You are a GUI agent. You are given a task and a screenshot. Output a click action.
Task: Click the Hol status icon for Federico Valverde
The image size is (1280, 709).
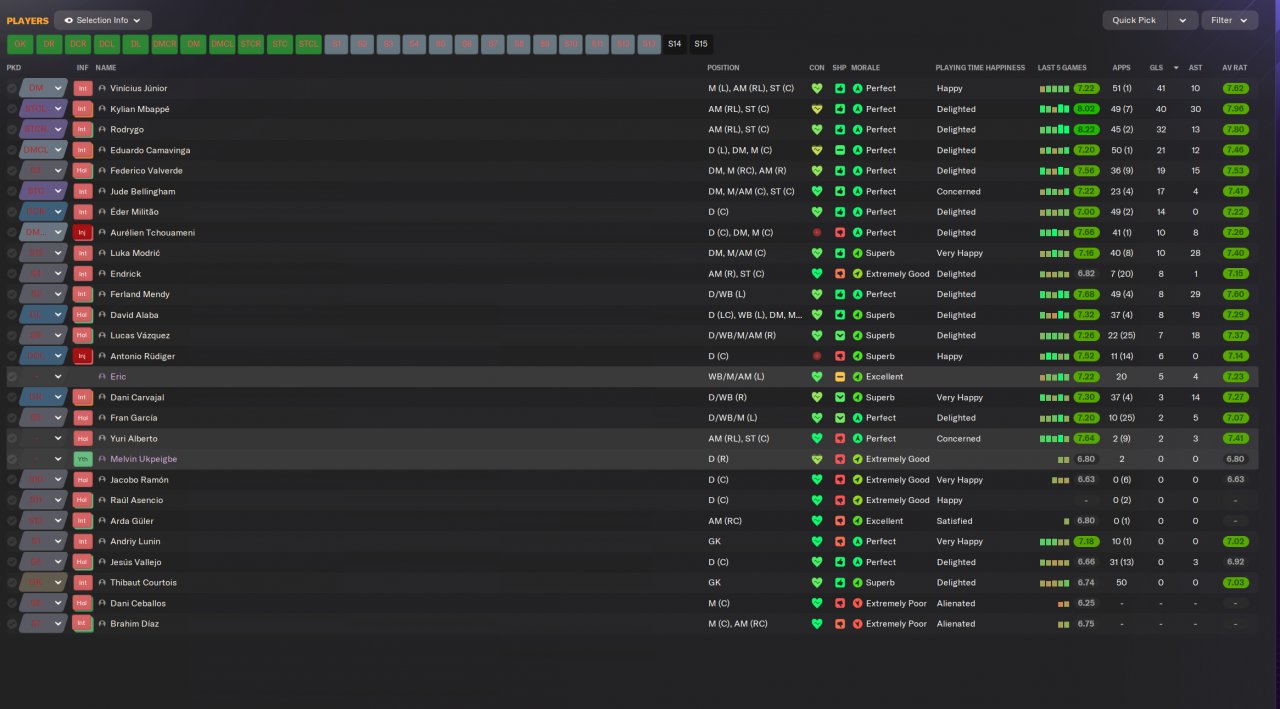[83, 171]
